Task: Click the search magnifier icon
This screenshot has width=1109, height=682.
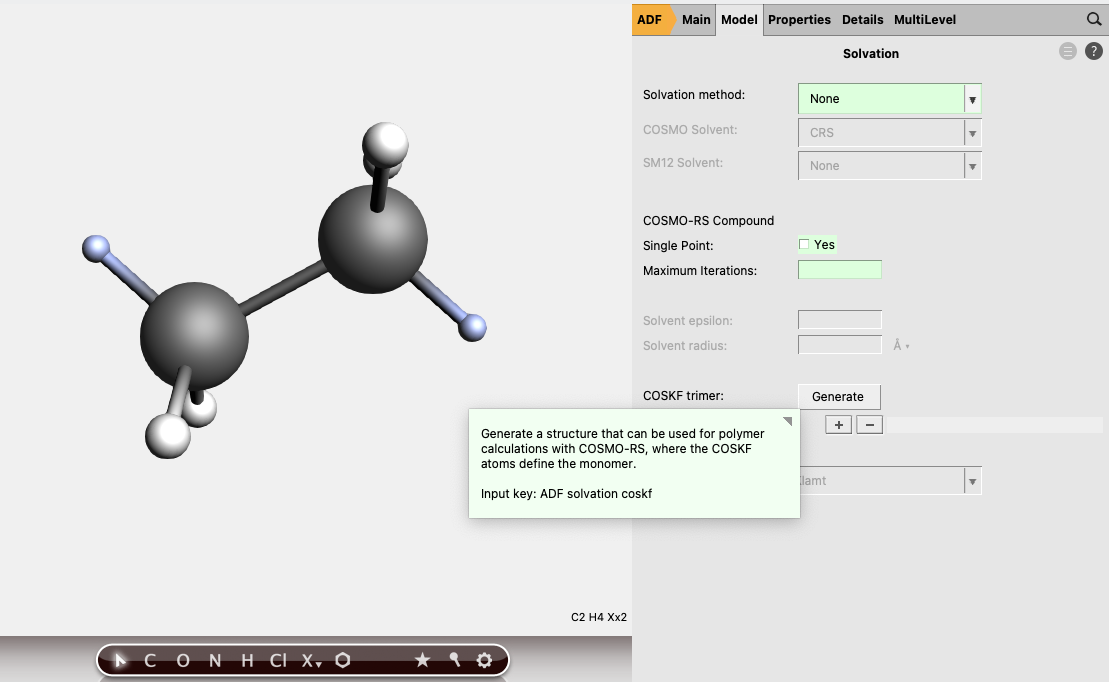Action: [1094, 19]
